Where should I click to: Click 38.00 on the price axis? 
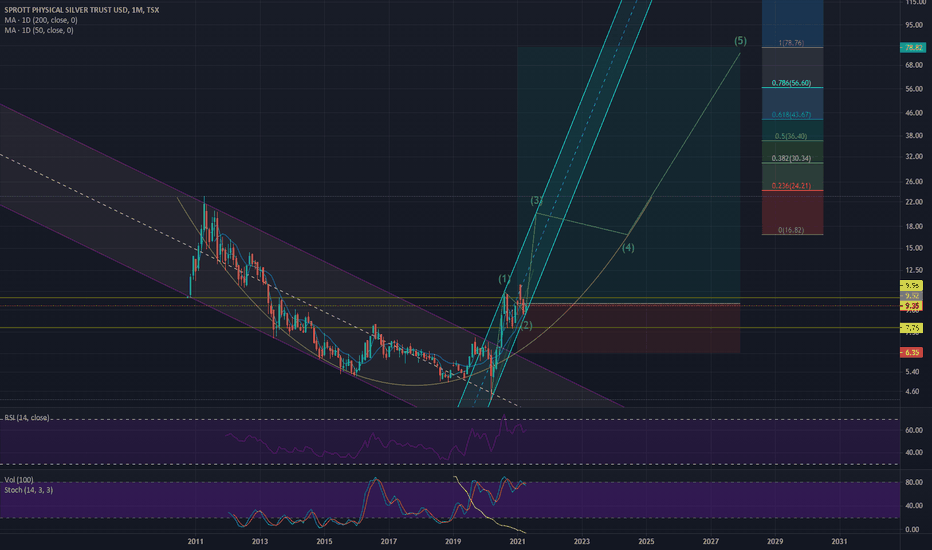pyautogui.click(x=914, y=136)
